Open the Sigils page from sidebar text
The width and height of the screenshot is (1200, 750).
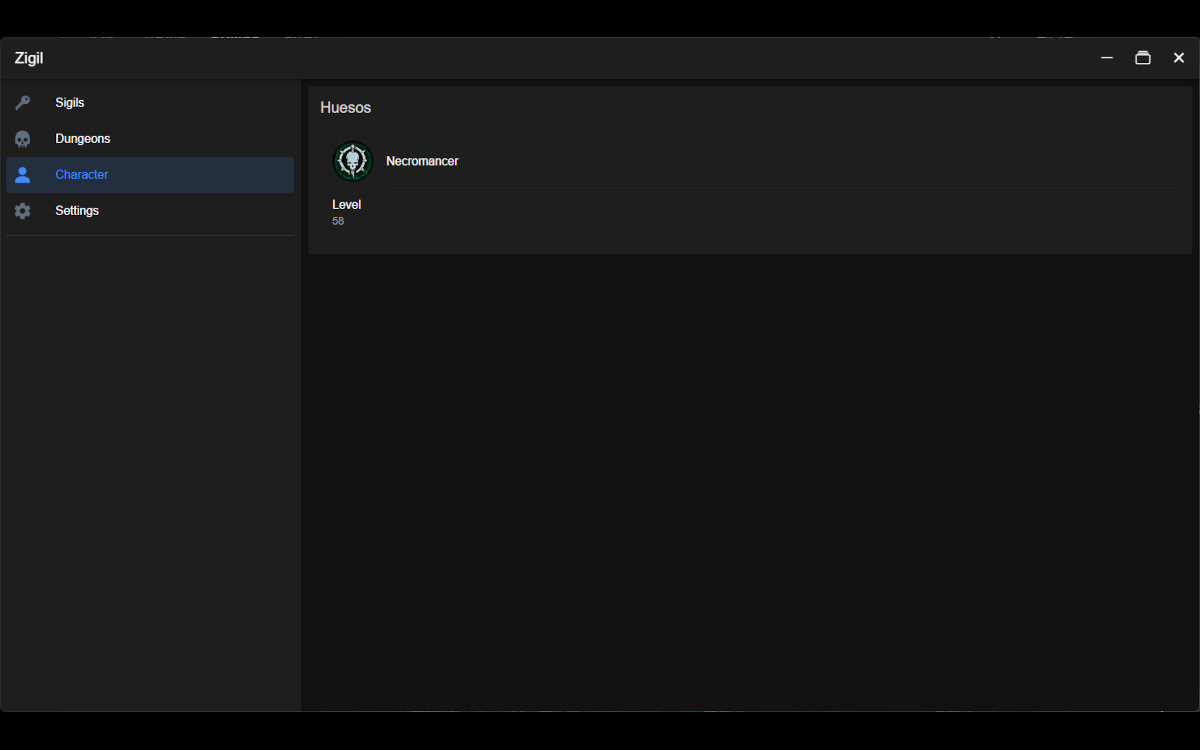(70, 103)
